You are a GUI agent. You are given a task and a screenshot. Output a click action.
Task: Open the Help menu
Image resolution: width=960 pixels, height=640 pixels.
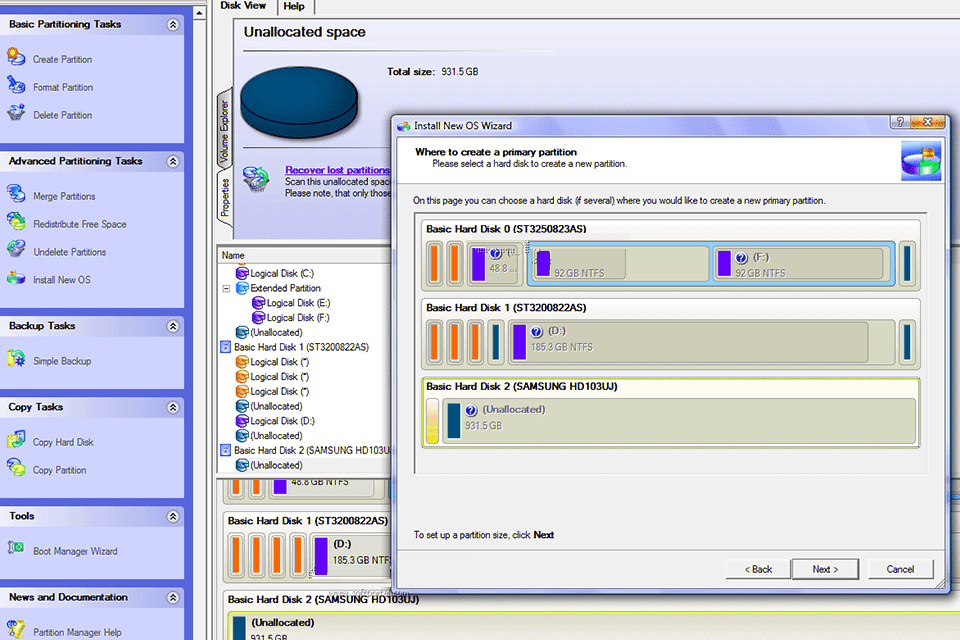point(295,5)
